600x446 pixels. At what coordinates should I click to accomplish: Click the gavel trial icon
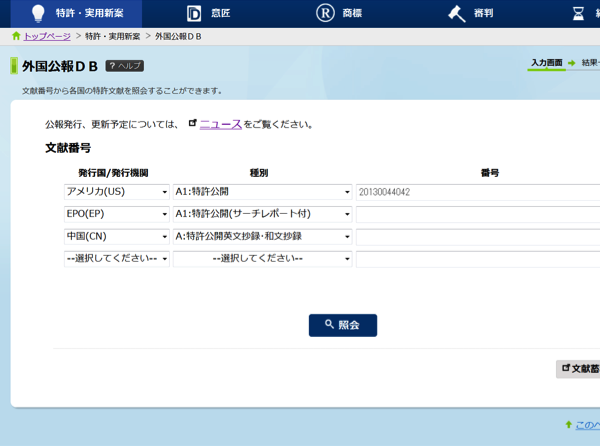click(x=457, y=14)
